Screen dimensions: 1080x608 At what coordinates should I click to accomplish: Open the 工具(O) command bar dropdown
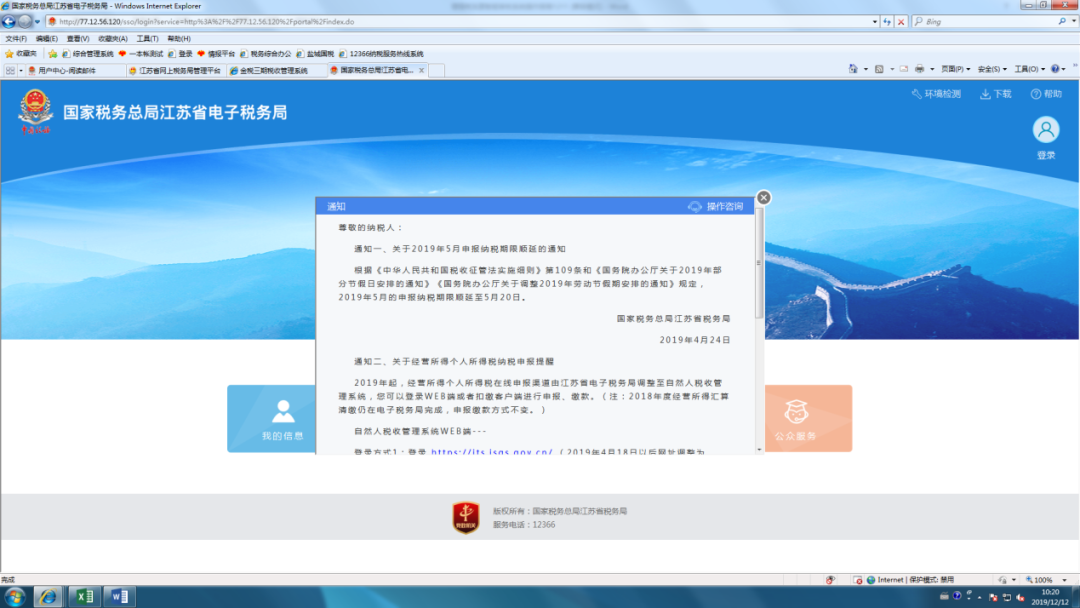1029,69
